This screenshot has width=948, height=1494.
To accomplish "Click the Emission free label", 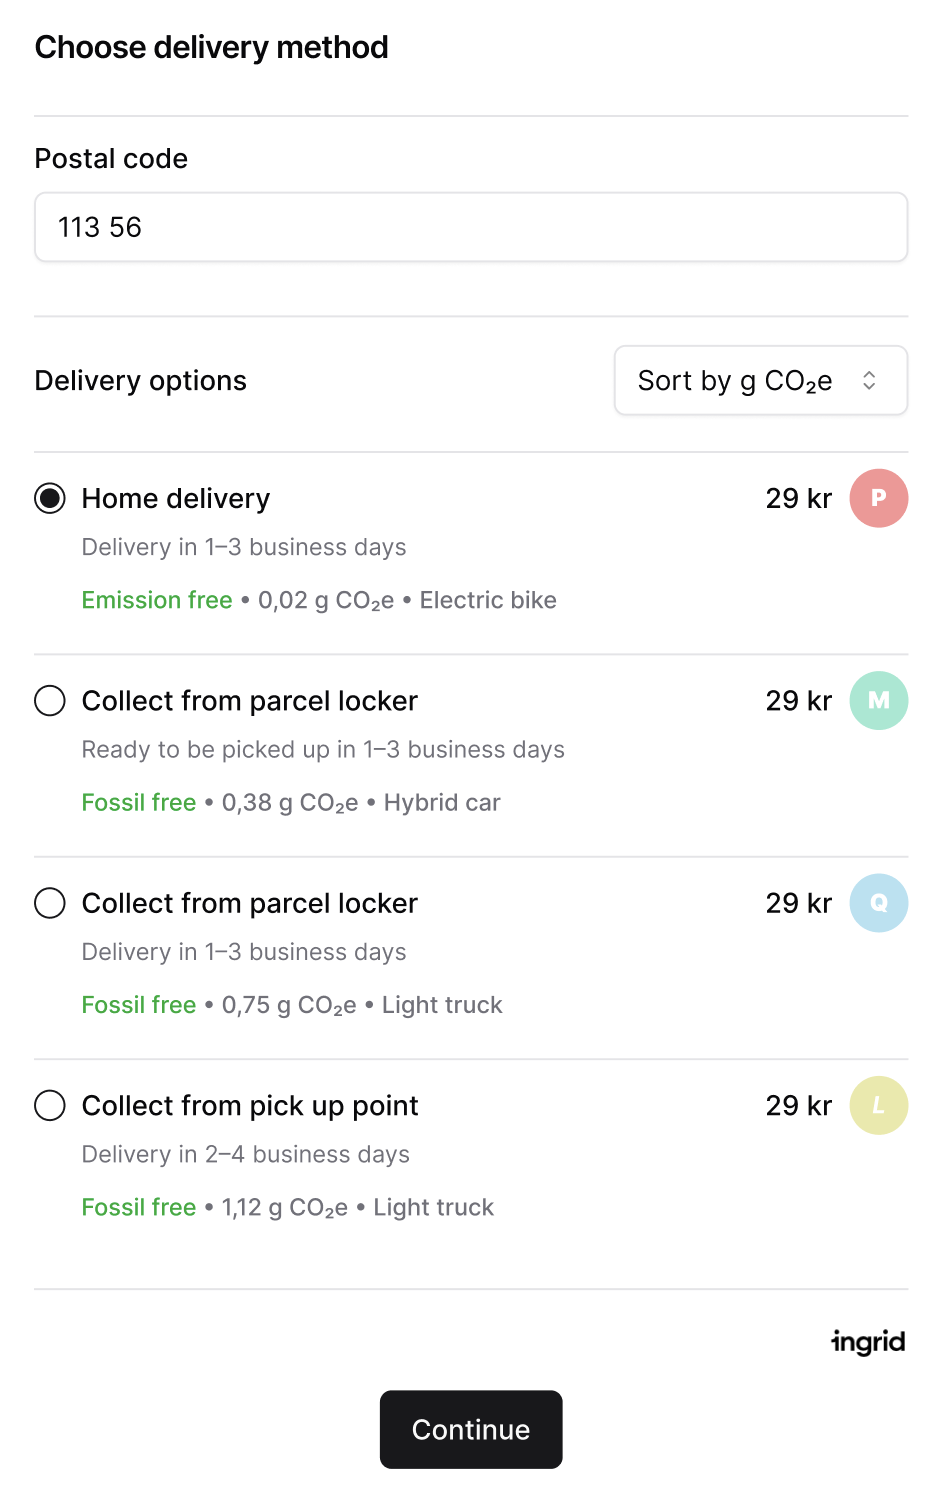I will point(157,600).
